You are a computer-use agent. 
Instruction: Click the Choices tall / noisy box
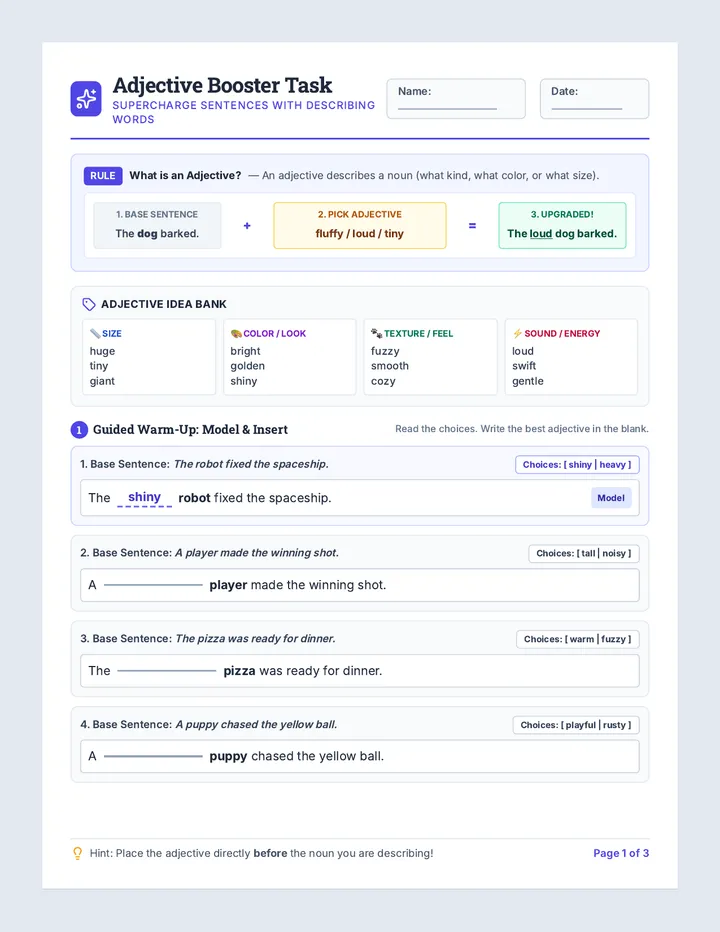pos(584,553)
